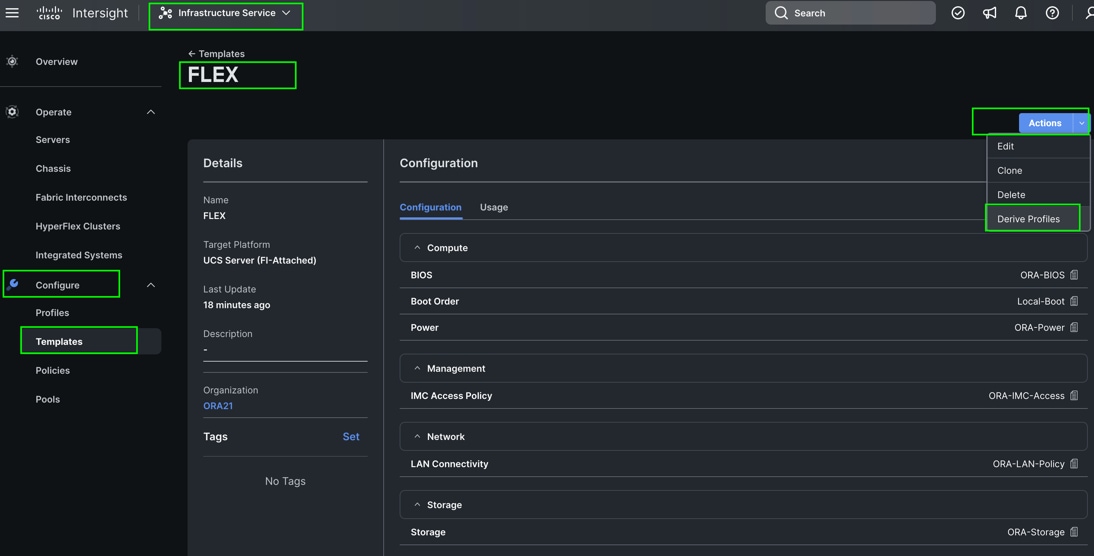Screen dimensions: 1094x556
Task: Click the ORA-Storage policy value
Action: (1036, 532)
